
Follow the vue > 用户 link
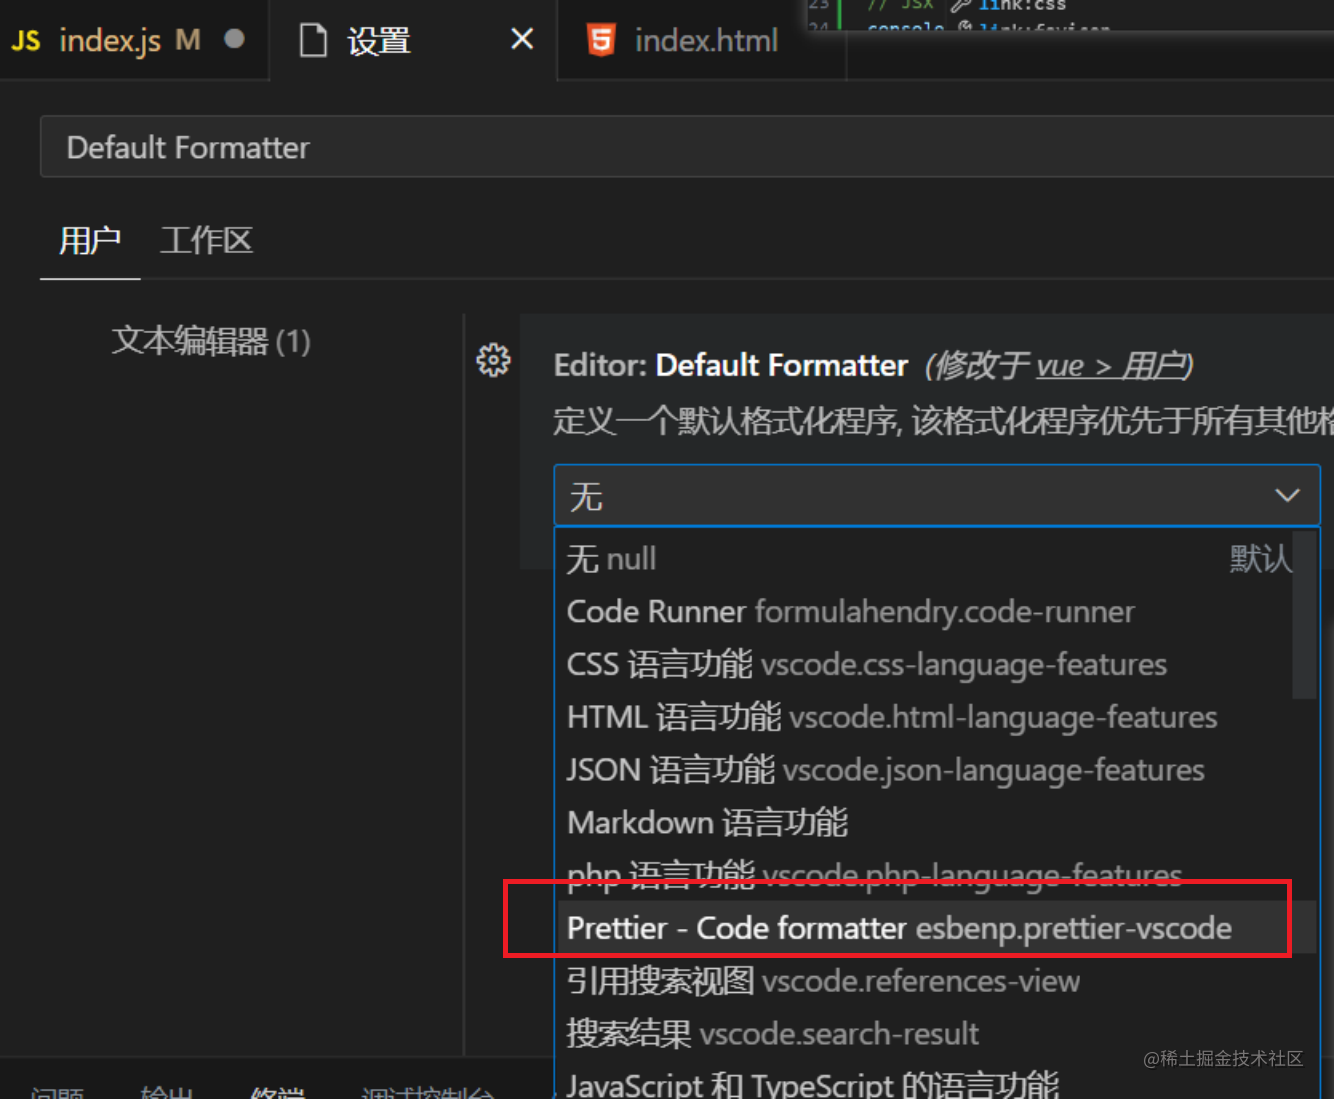[x=1110, y=366]
